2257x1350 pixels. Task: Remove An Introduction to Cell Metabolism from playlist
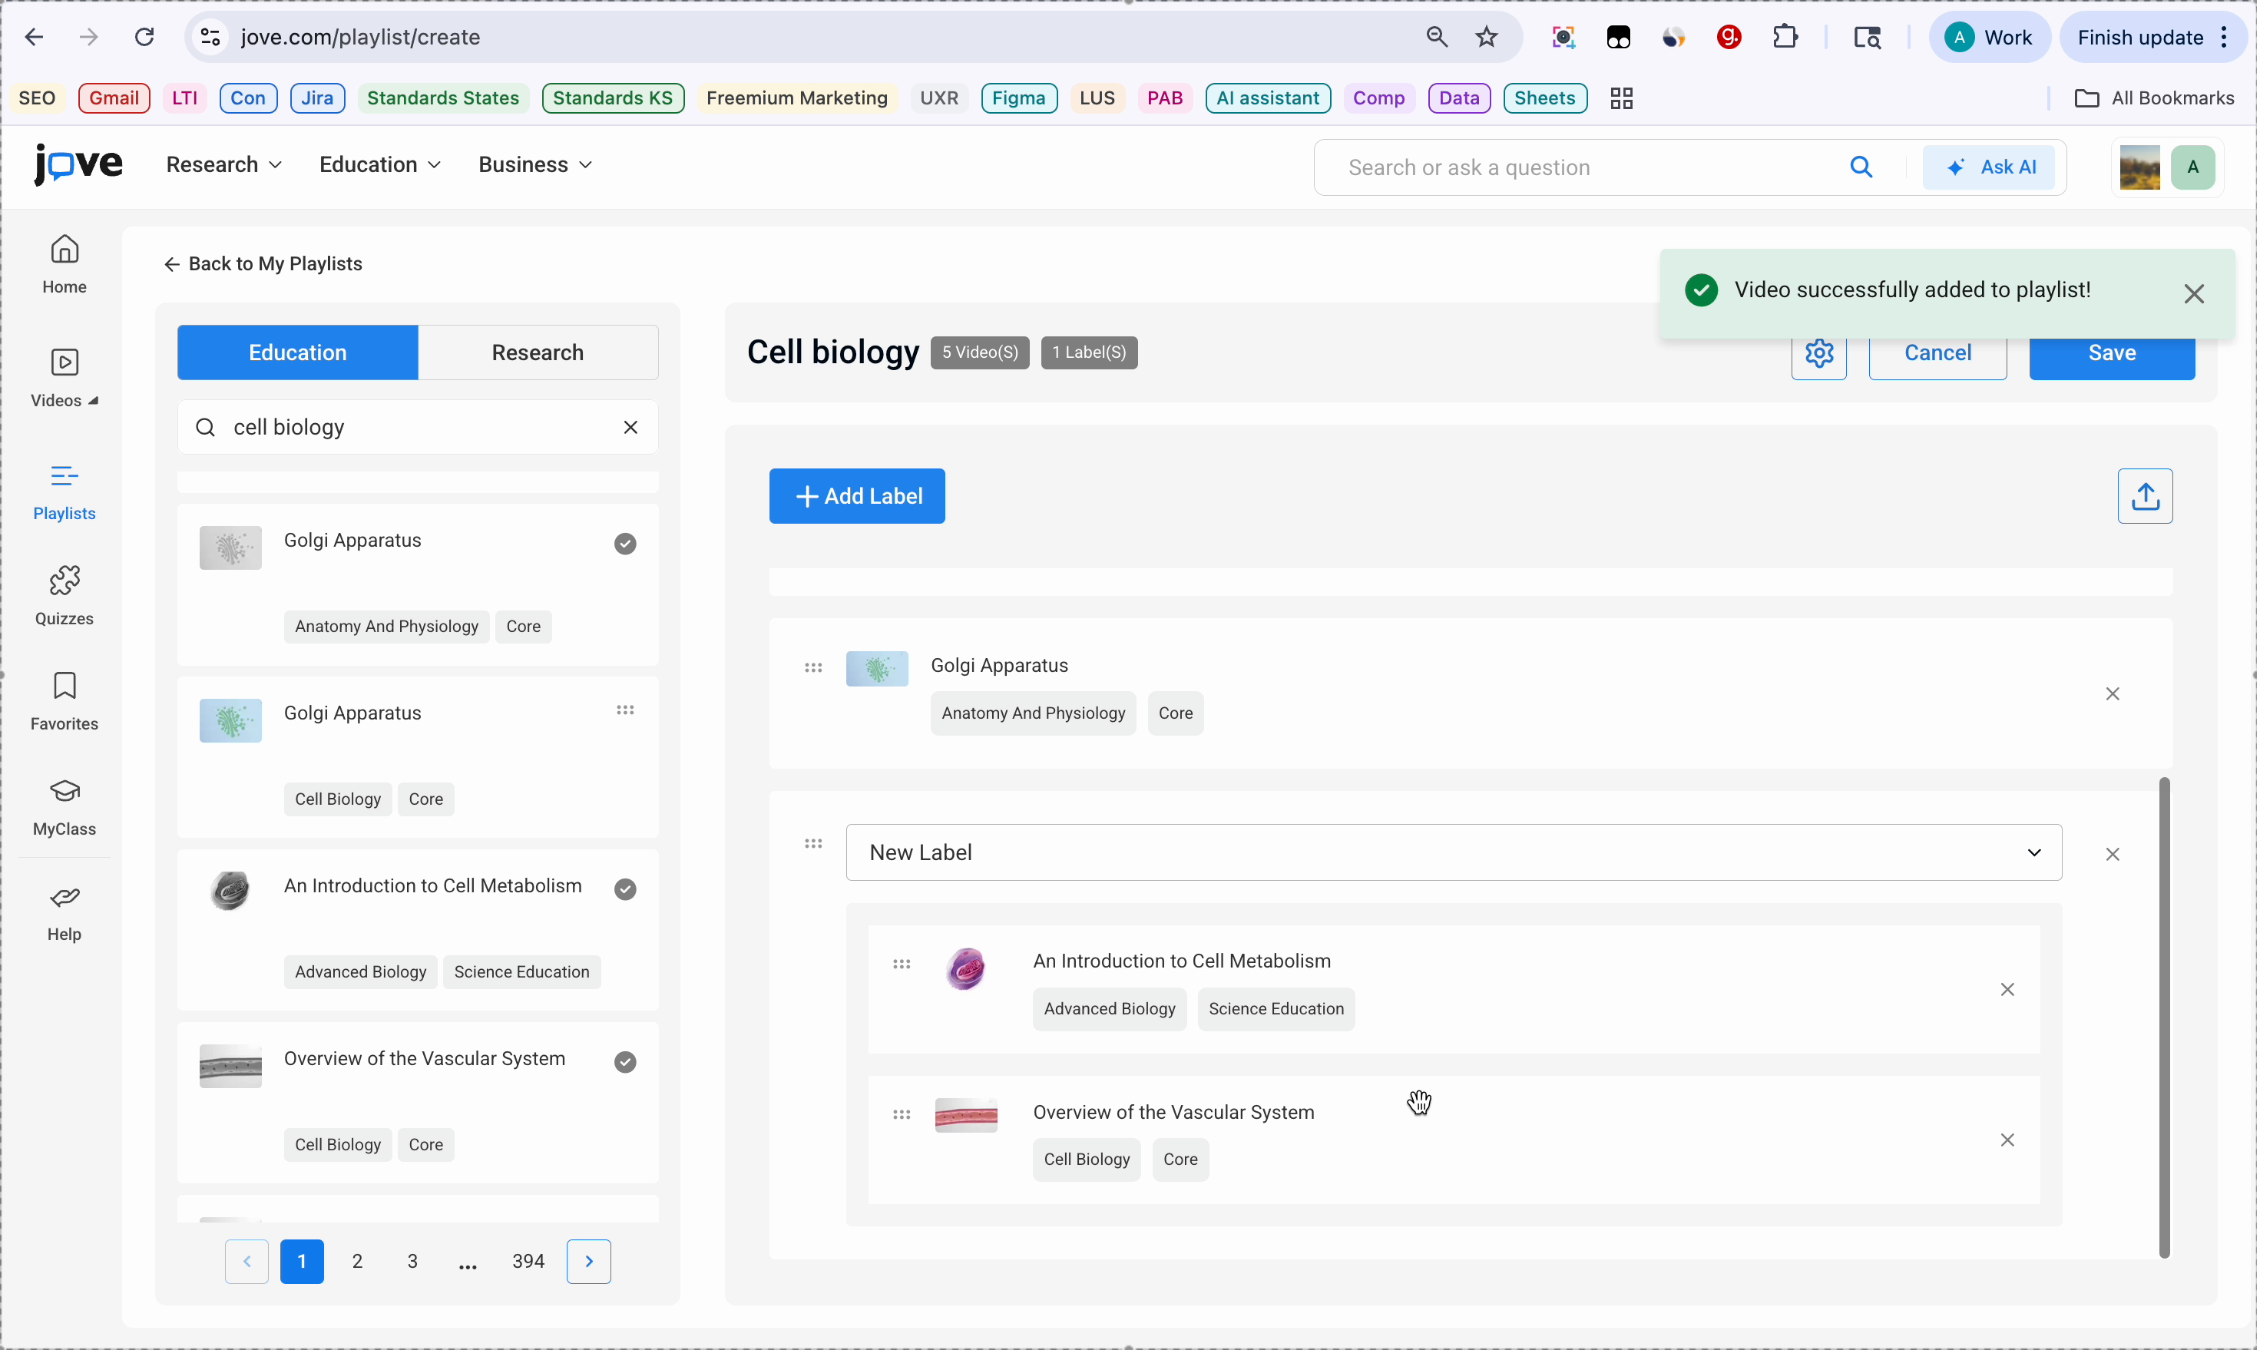coord(2007,990)
